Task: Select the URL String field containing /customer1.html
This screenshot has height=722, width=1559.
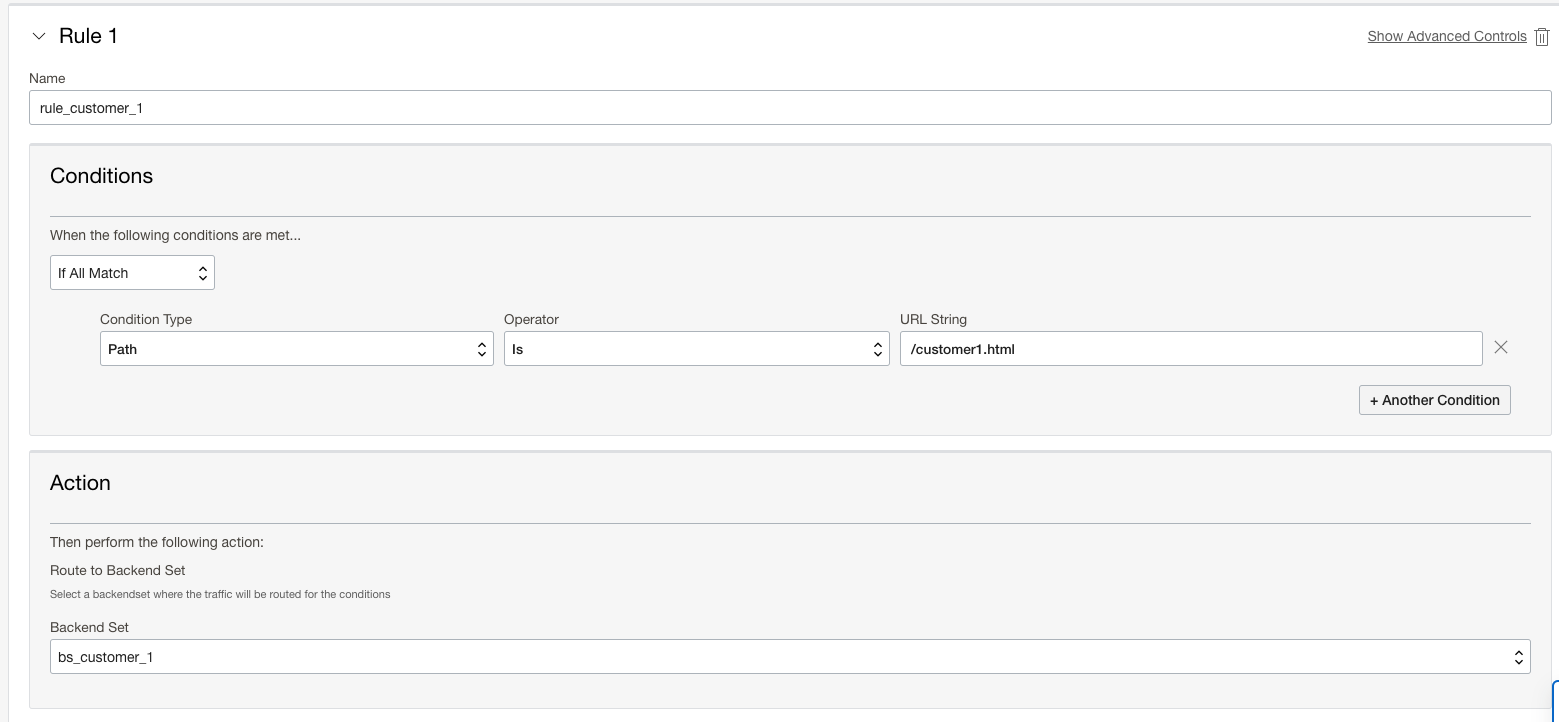Action: coord(1190,348)
